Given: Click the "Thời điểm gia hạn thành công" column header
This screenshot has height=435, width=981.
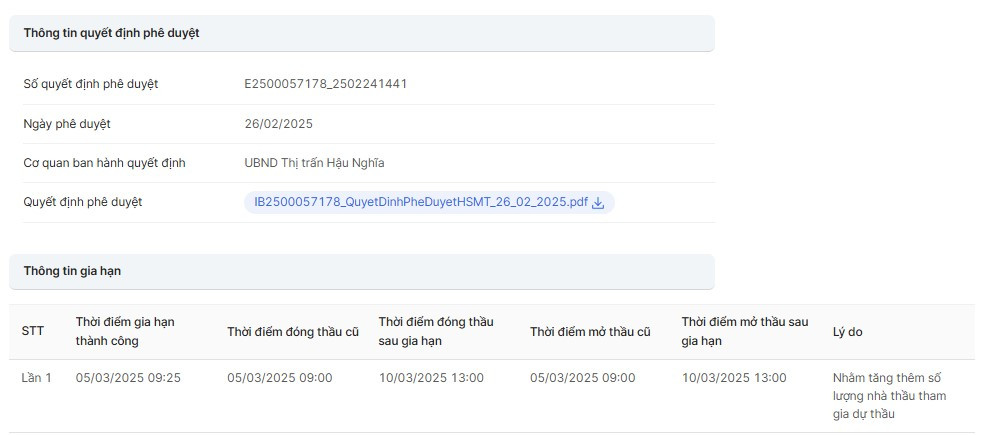Looking at the screenshot, I should (125, 332).
